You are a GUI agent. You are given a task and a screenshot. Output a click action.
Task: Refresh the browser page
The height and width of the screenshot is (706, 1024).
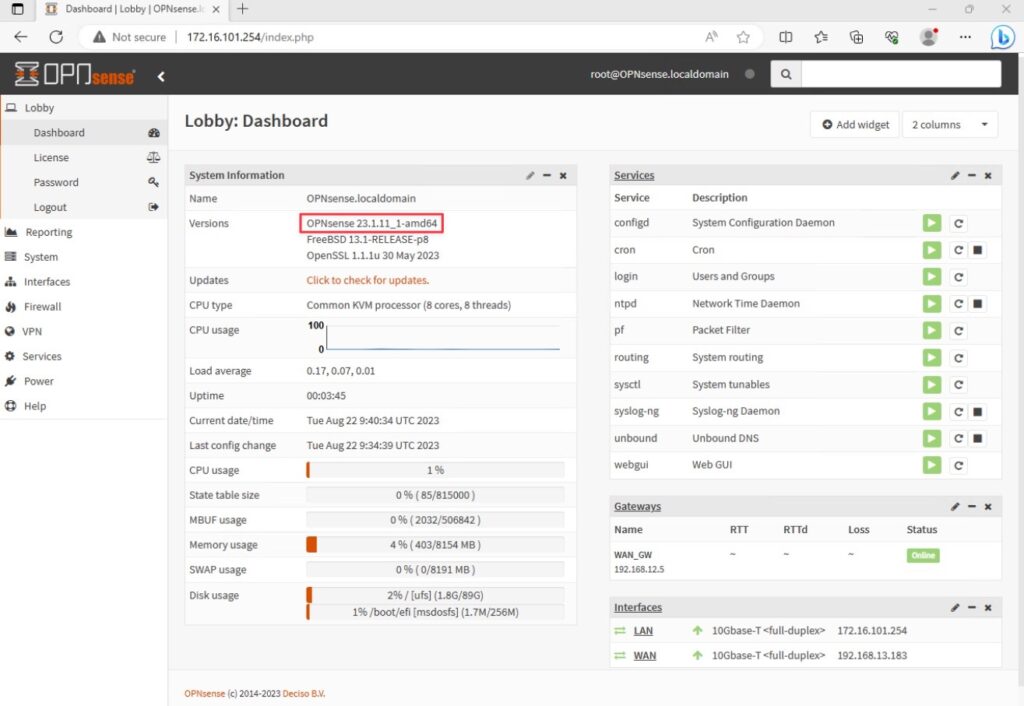[56, 37]
